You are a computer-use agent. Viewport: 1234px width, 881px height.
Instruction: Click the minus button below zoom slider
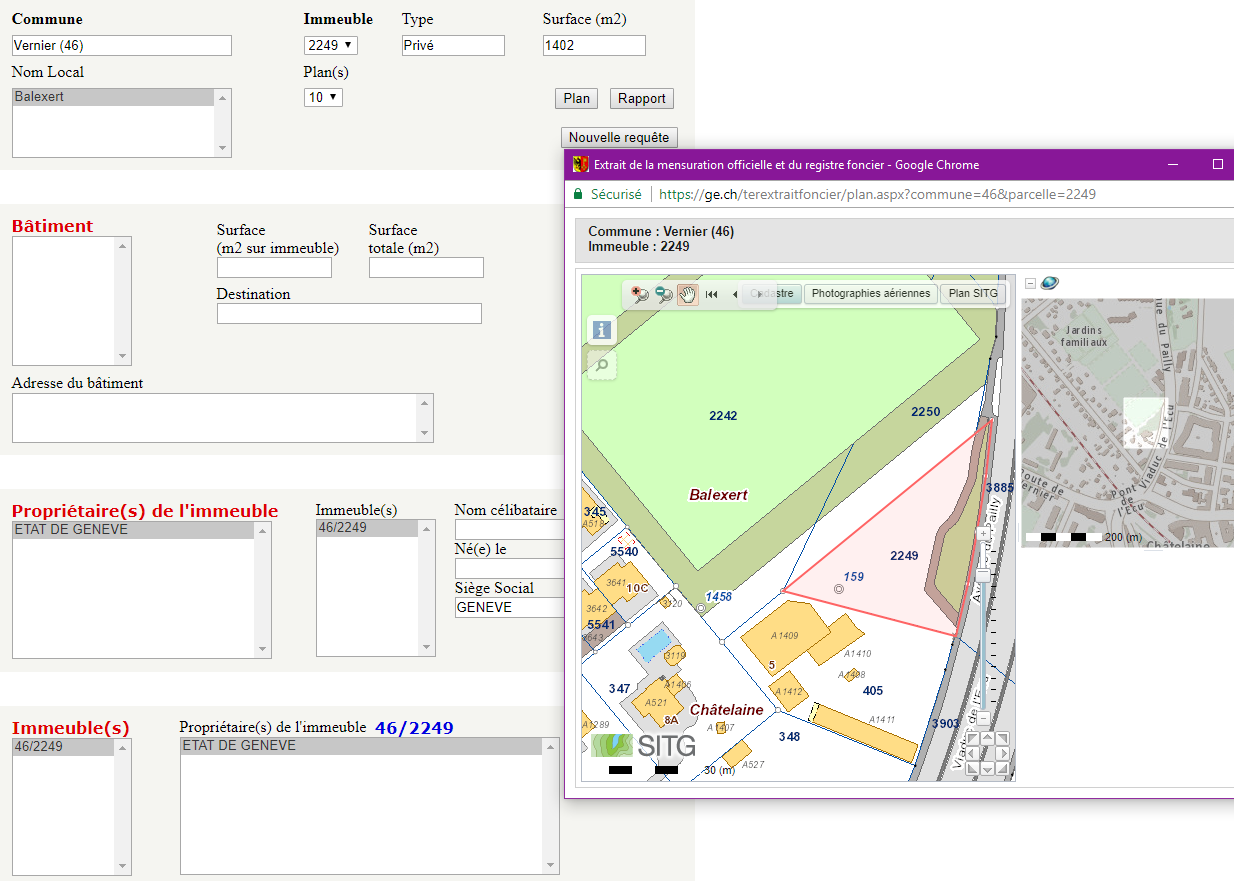[983, 719]
